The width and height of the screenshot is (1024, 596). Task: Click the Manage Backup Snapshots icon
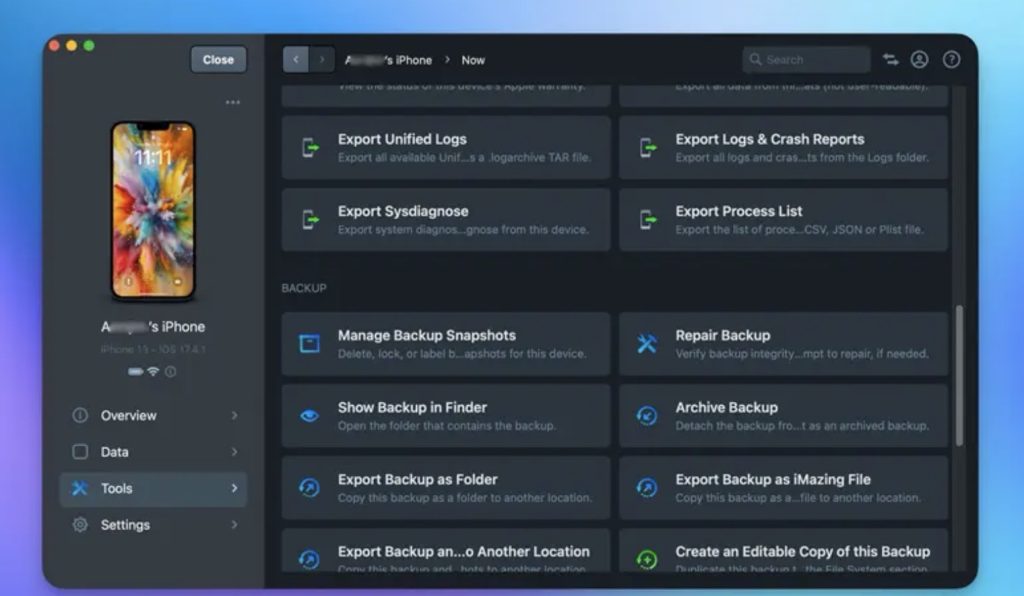point(310,344)
